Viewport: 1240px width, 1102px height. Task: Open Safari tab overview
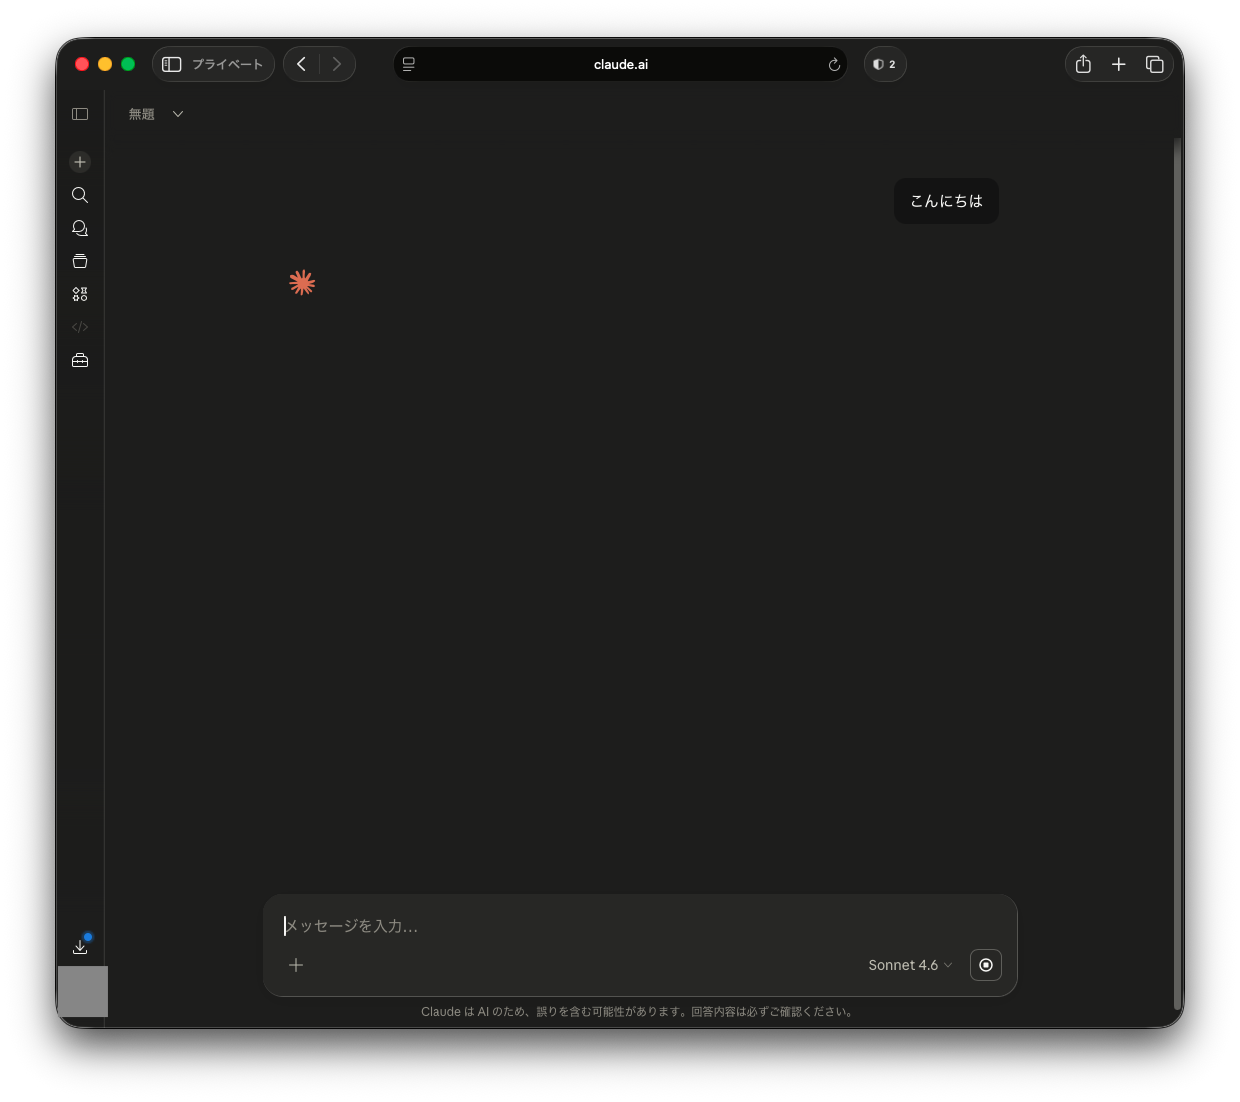[1154, 64]
